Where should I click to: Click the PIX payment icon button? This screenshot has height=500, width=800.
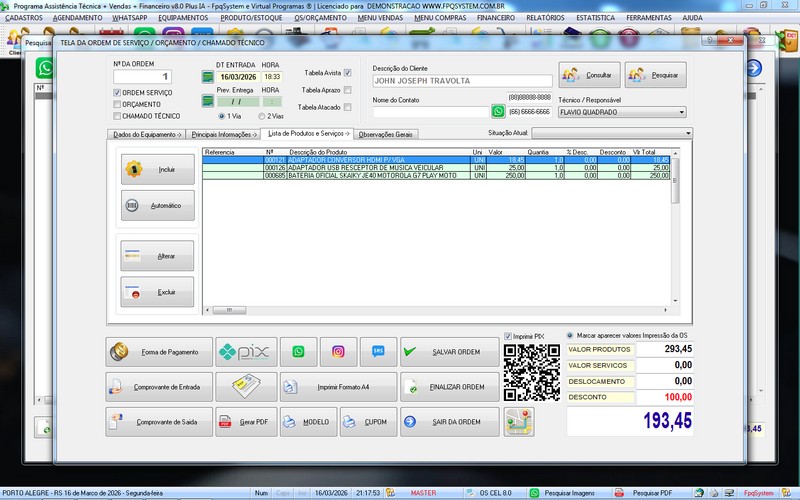245,352
